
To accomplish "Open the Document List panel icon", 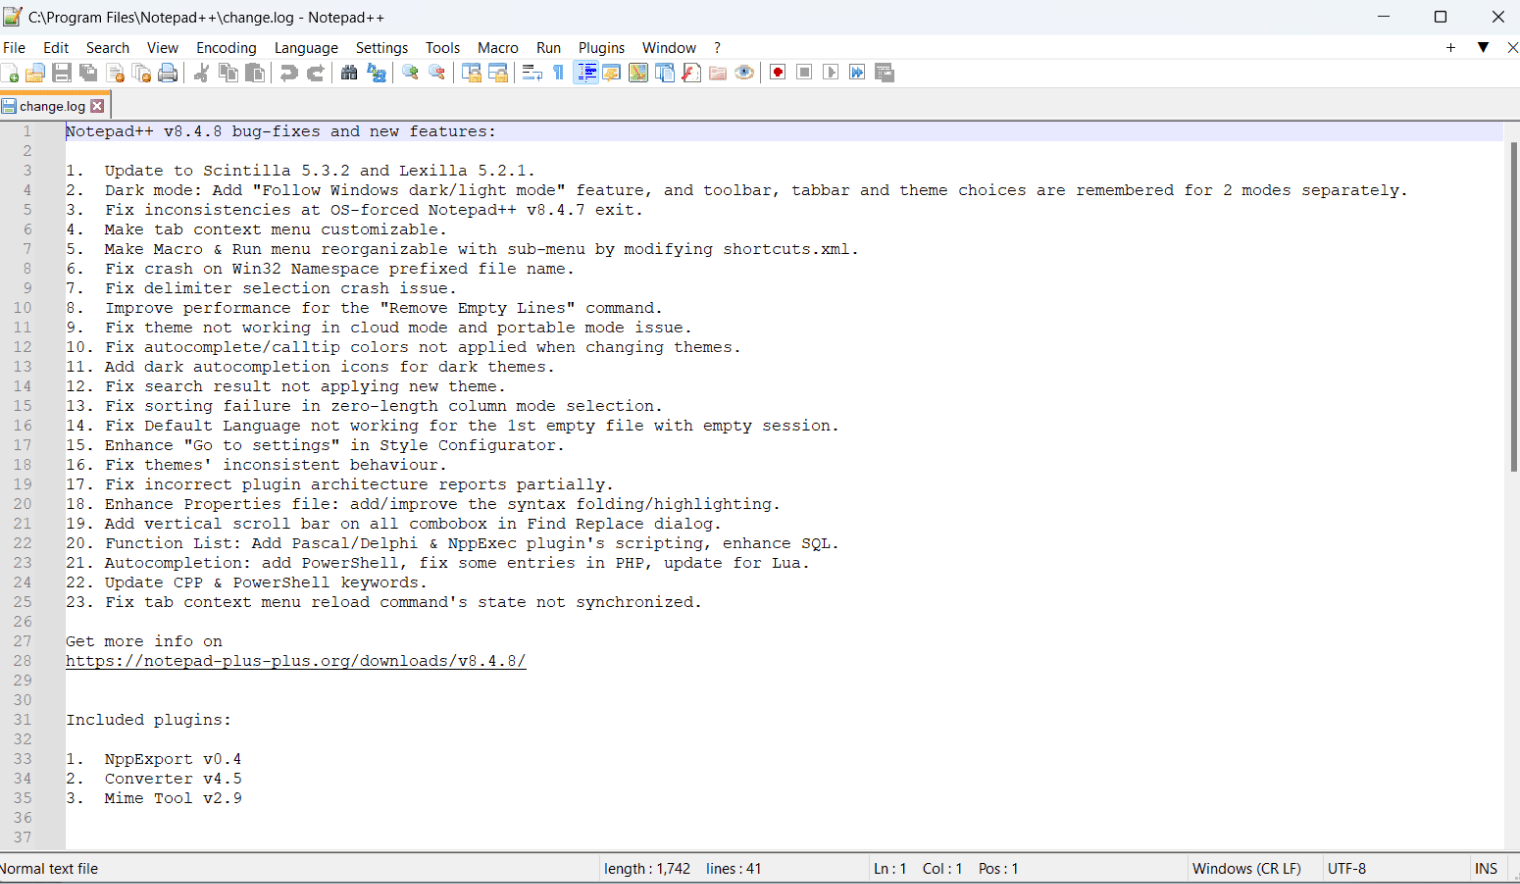I will pos(665,73).
